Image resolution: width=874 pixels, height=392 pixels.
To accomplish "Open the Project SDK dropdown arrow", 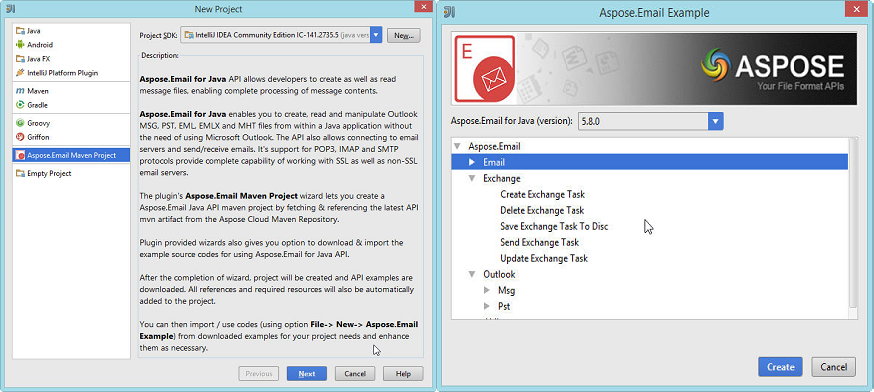I will point(376,35).
